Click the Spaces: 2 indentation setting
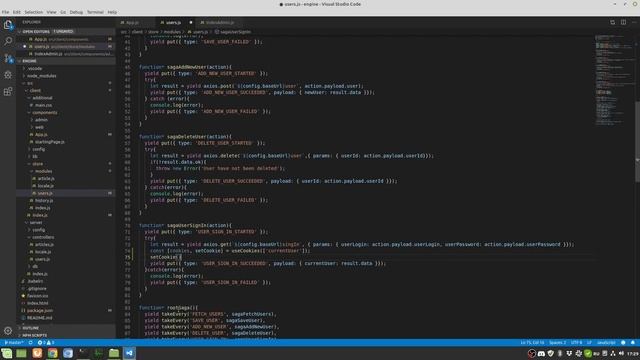 [558, 342]
